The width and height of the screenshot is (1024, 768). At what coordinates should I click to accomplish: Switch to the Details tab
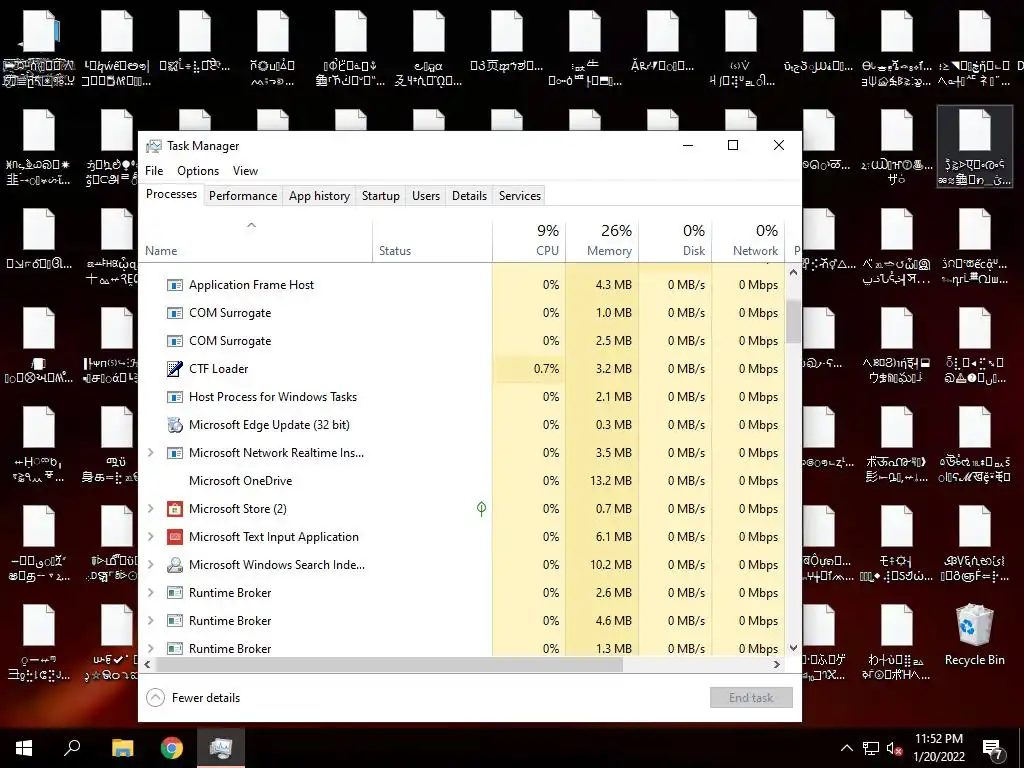pyautogui.click(x=470, y=196)
